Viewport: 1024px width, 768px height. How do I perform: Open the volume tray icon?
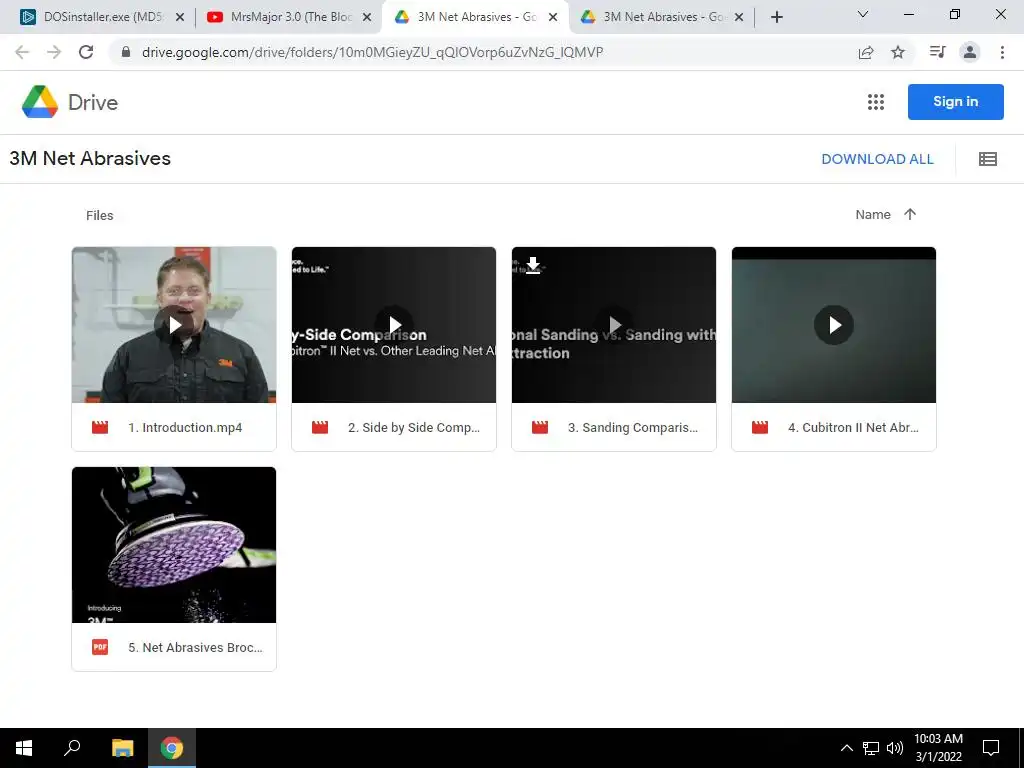tap(895, 748)
